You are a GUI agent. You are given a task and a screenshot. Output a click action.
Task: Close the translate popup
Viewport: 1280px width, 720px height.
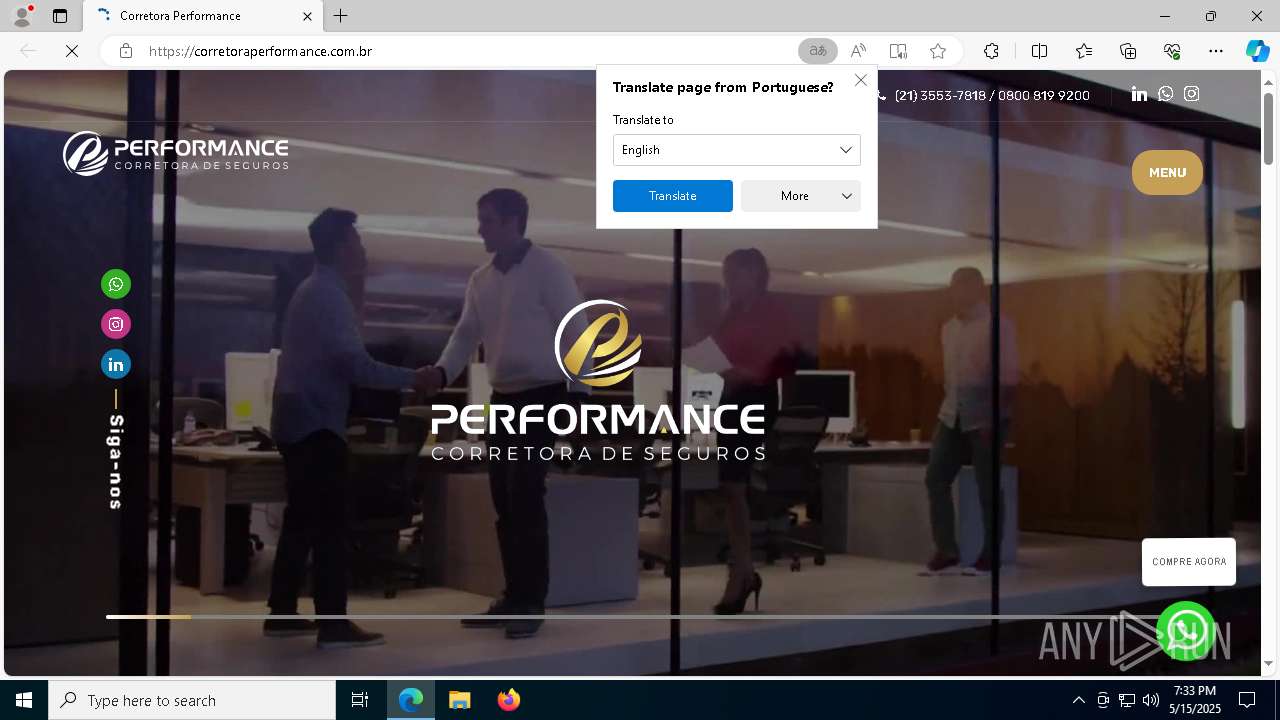pyautogui.click(x=861, y=80)
